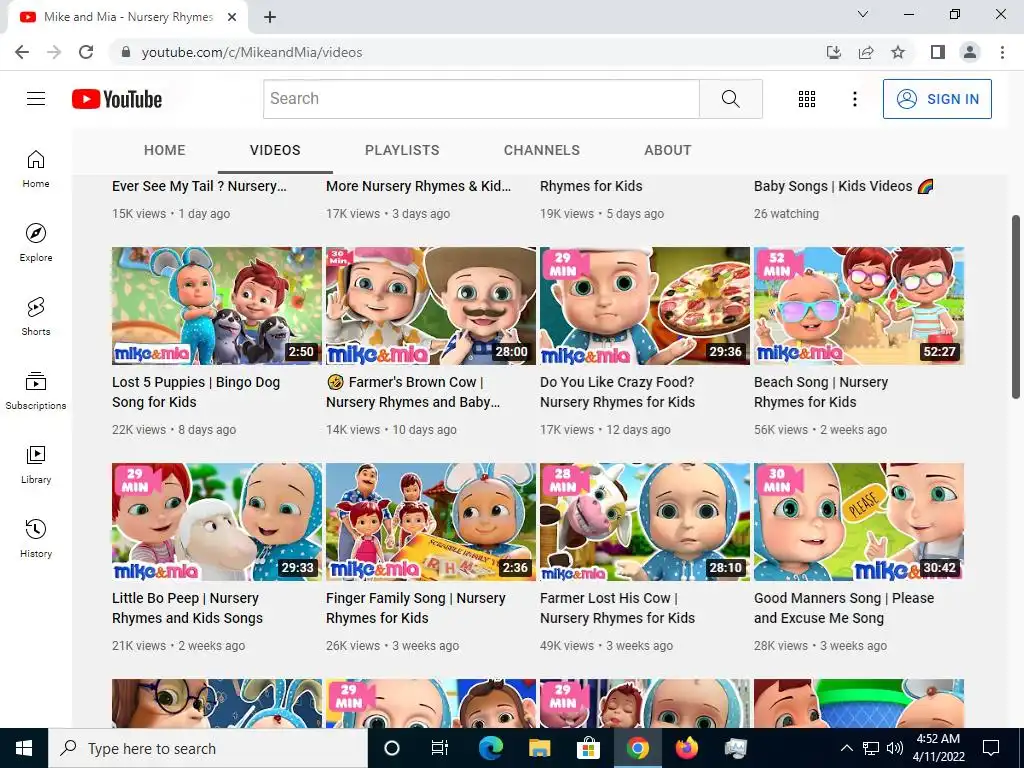Open Beach Song video thumbnail
Screen dimensions: 1024x768
point(859,306)
